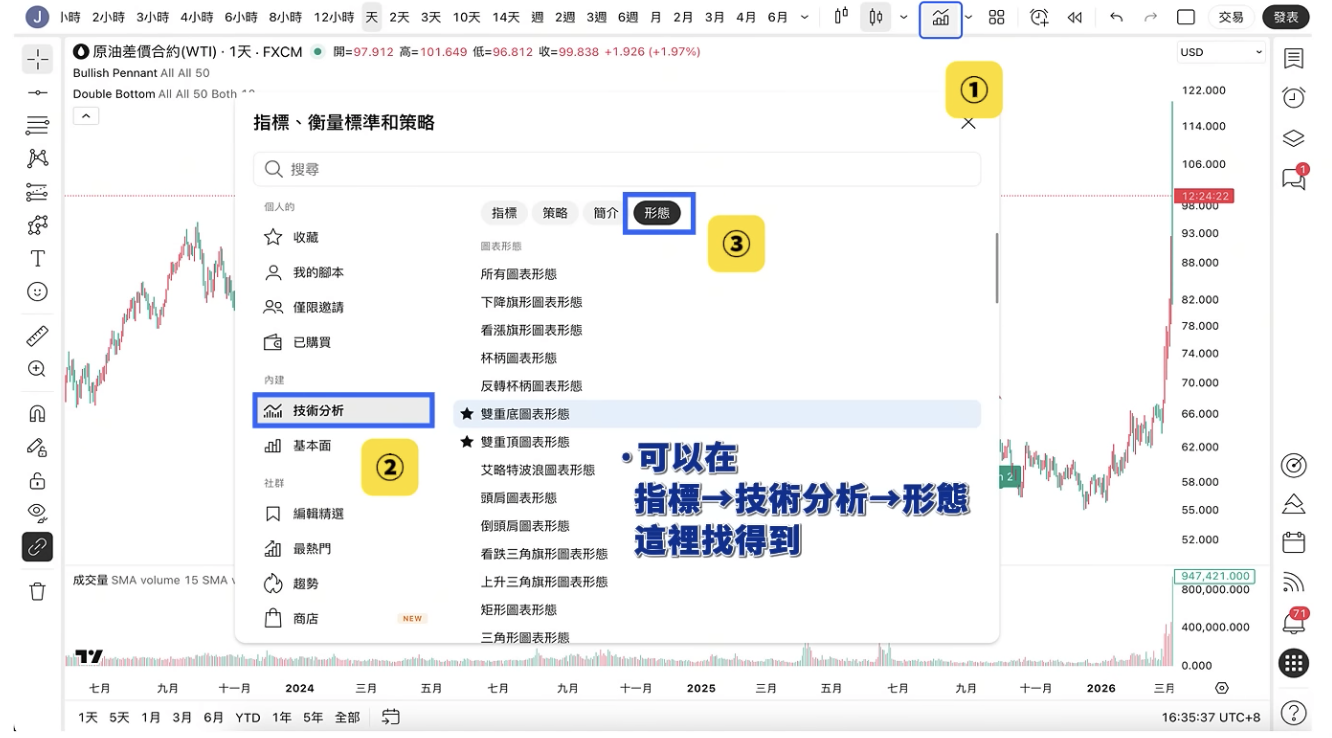Click the dialog list scrollbar thumb

point(996,268)
